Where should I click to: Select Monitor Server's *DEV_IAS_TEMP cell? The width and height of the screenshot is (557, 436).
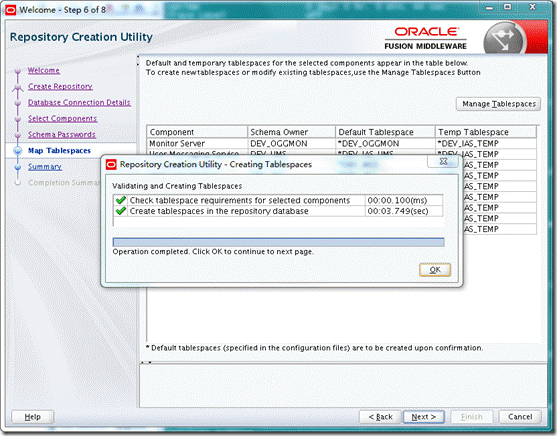[486, 144]
